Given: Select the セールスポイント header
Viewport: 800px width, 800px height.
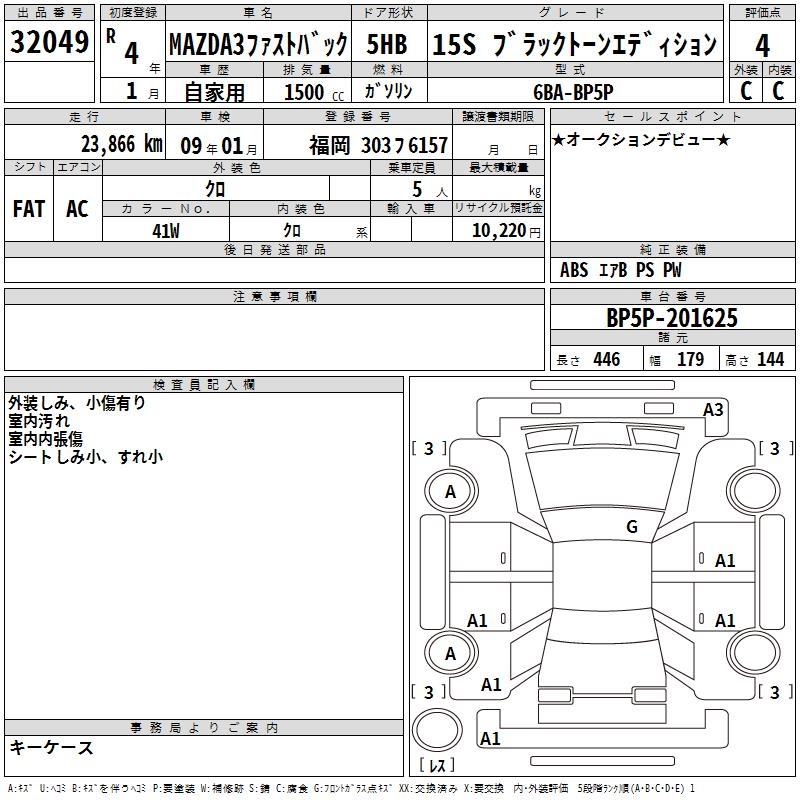Looking at the screenshot, I should tap(672, 116).
